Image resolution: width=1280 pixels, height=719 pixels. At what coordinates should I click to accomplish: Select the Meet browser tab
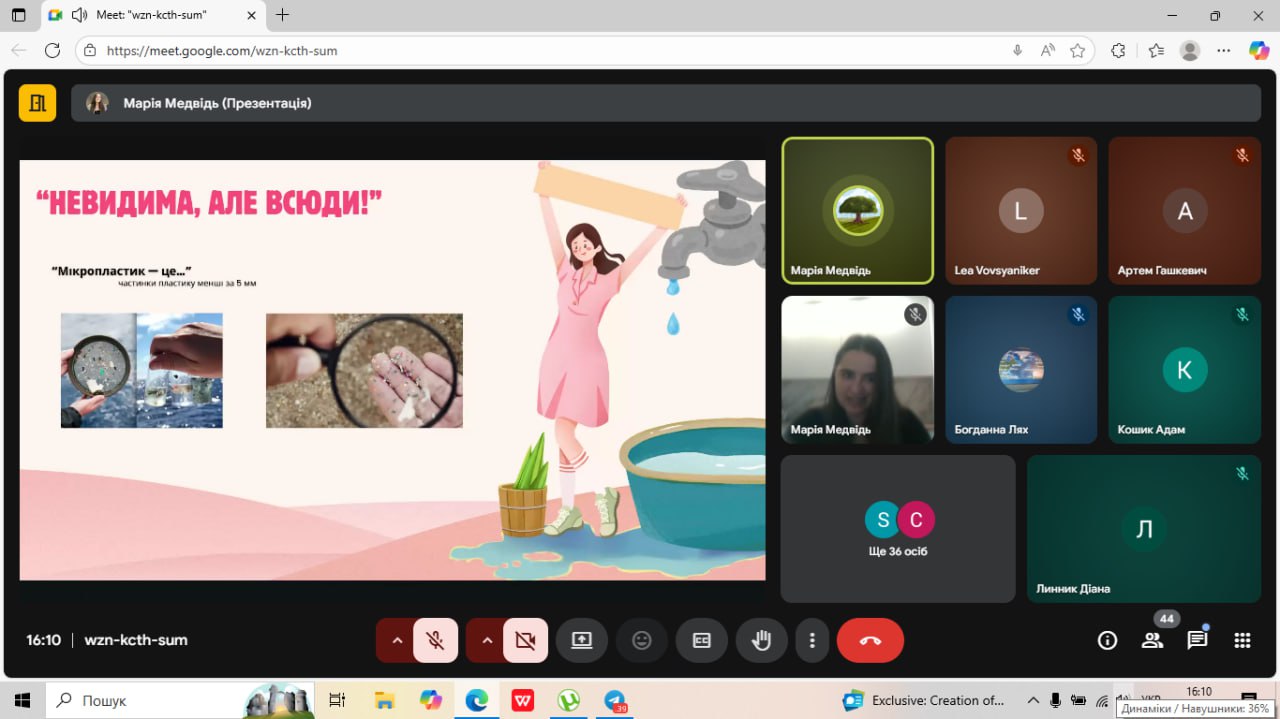click(x=150, y=15)
